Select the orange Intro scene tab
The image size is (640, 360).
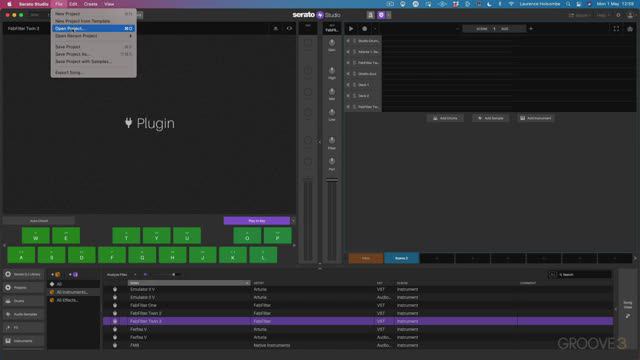pyautogui.click(x=366, y=258)
